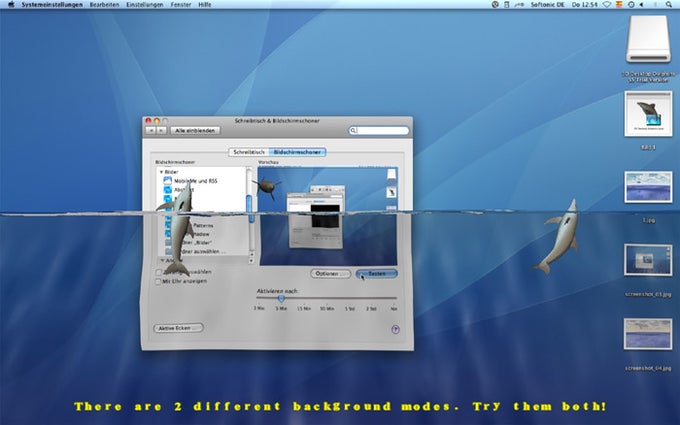This screenshot has height=425, width=680.
Task: Select the screenshot_03.jpg desktop thumbnail
Action: tap(648, 260)
